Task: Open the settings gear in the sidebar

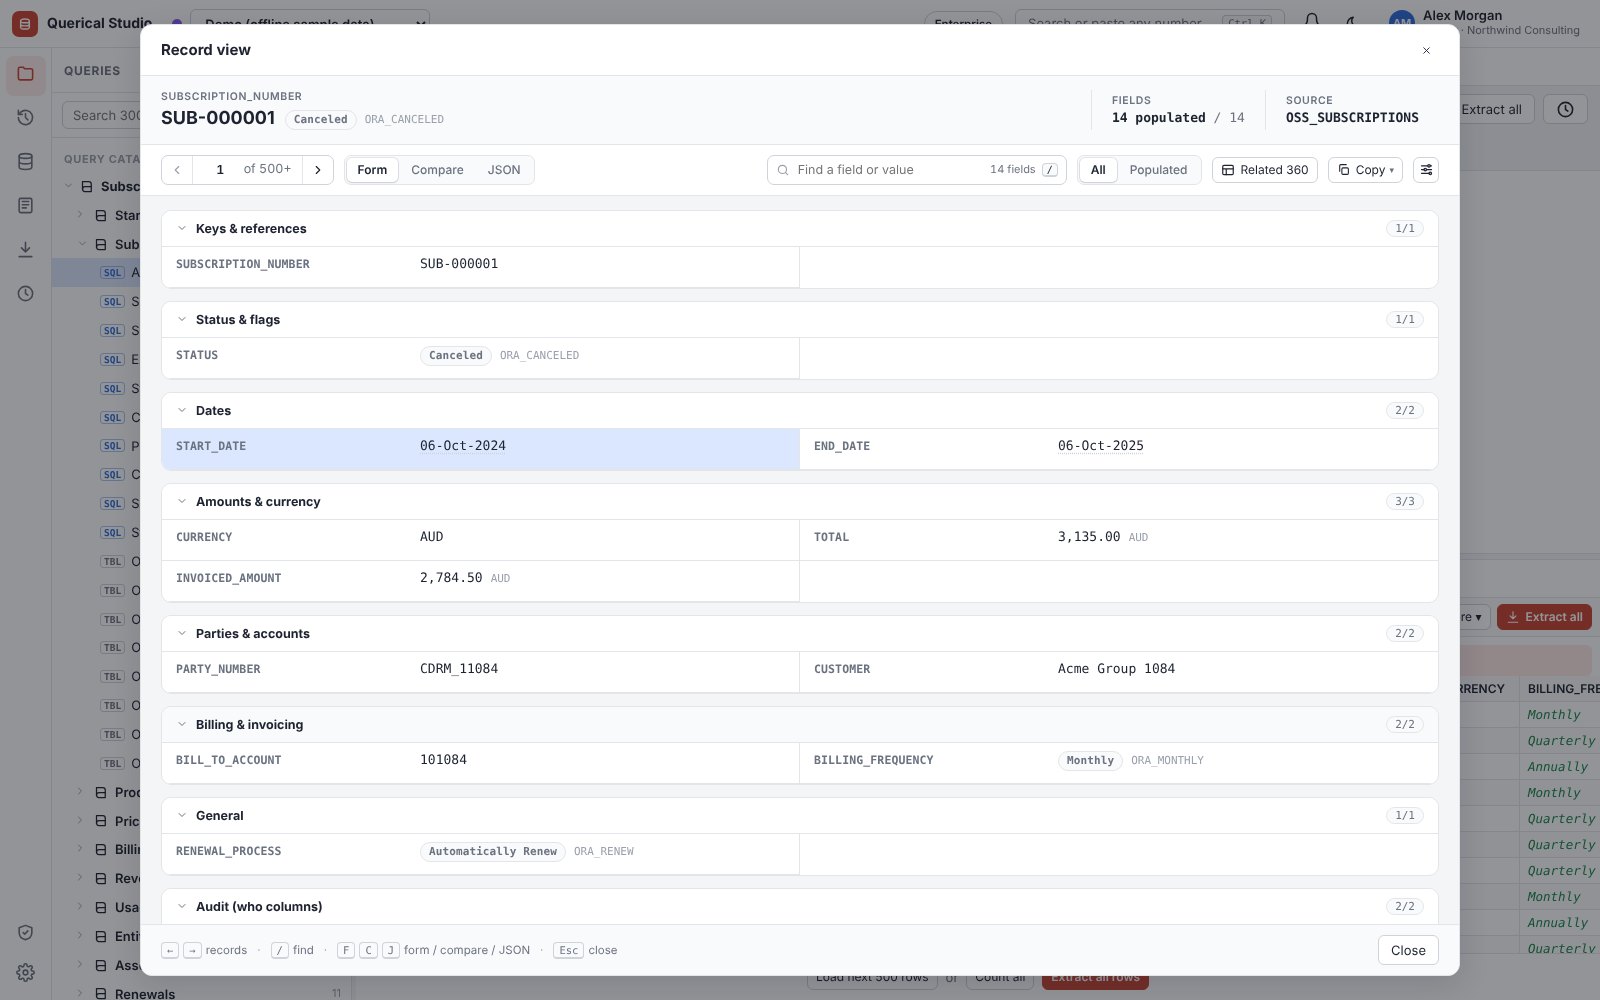Action: point(26,972)
